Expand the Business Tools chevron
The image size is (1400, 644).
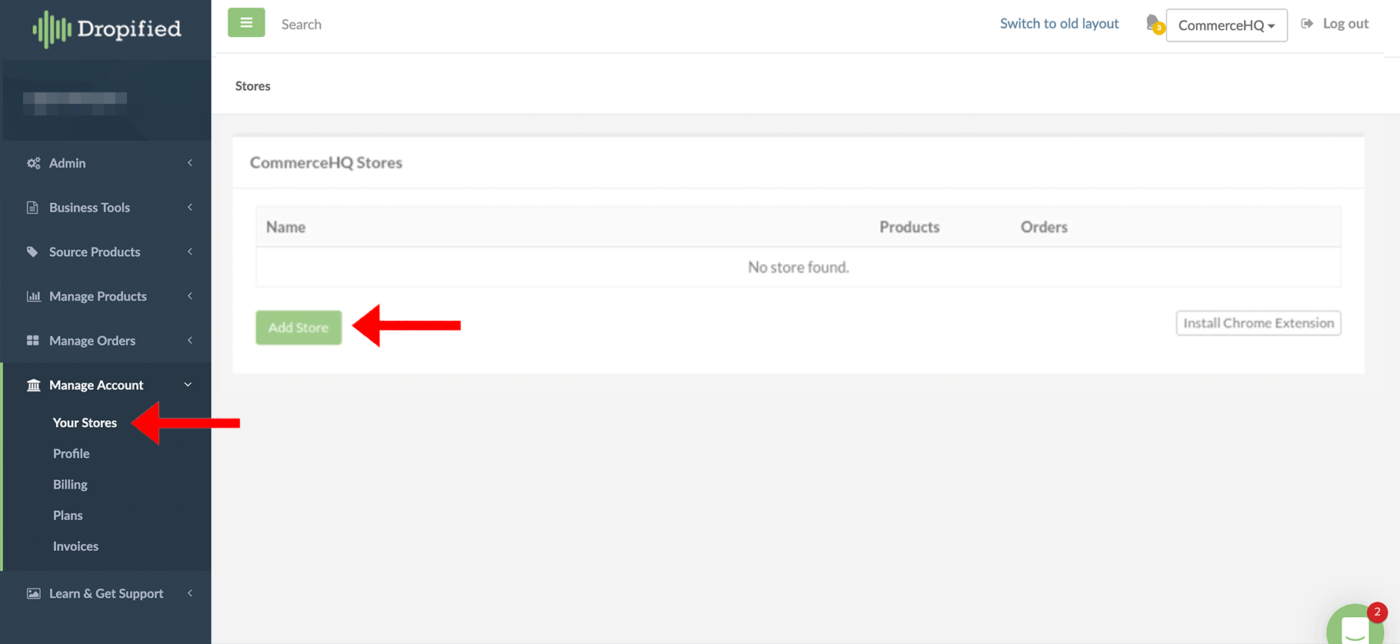[190, 207]
